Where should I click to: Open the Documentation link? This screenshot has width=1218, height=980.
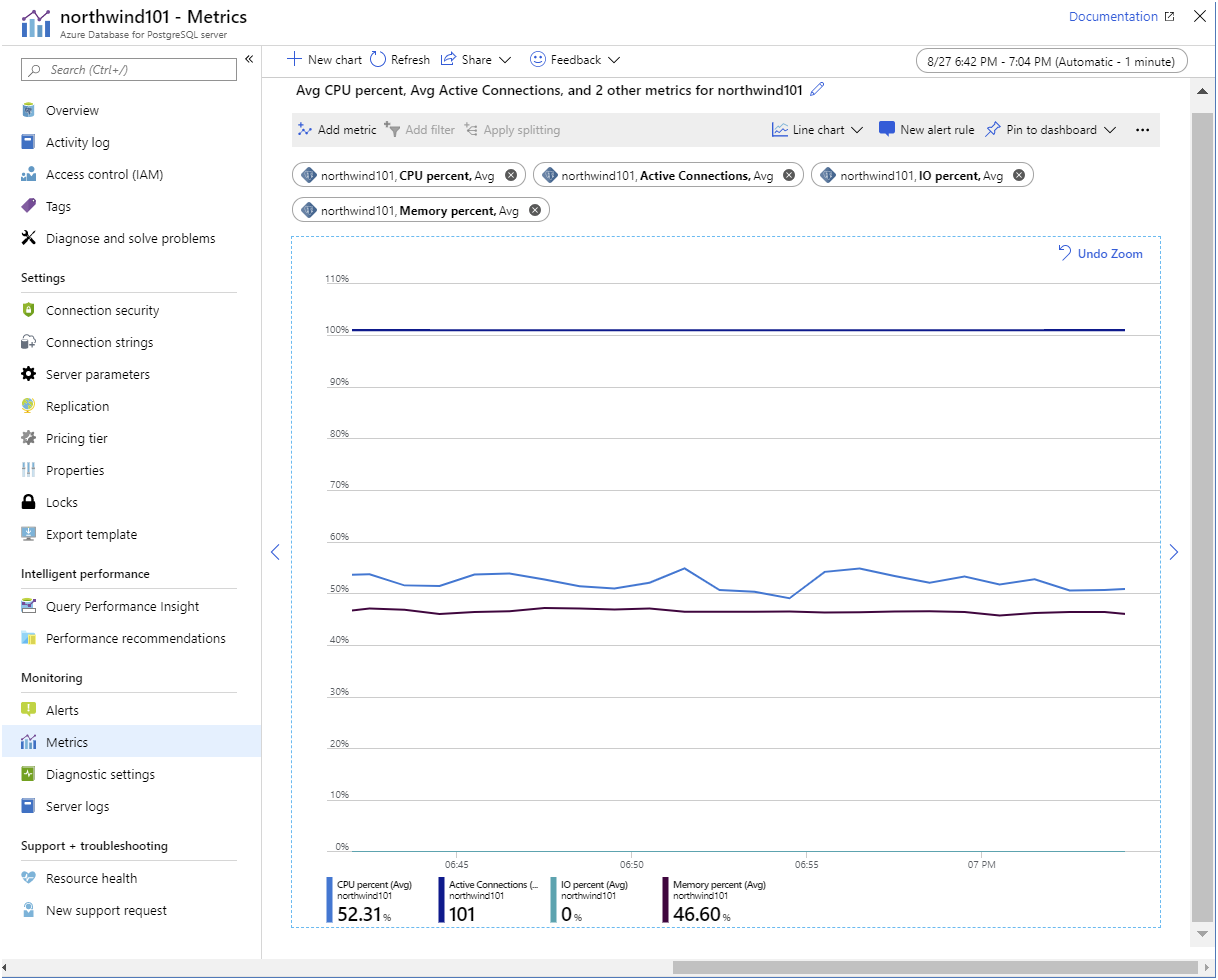coord(1121,17)
